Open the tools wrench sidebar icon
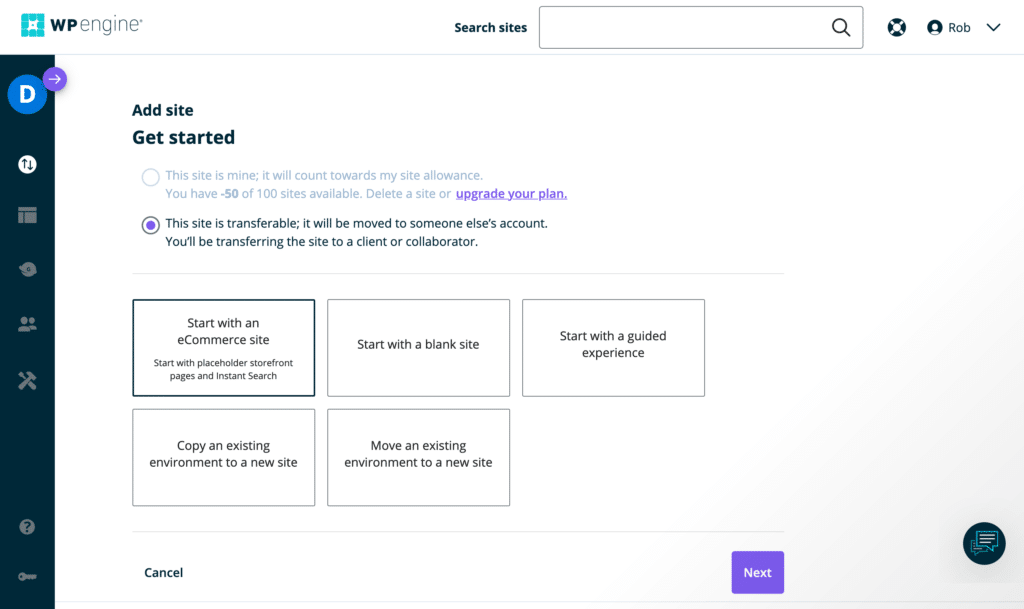1024x609 pixels. [x=27, y=381]
